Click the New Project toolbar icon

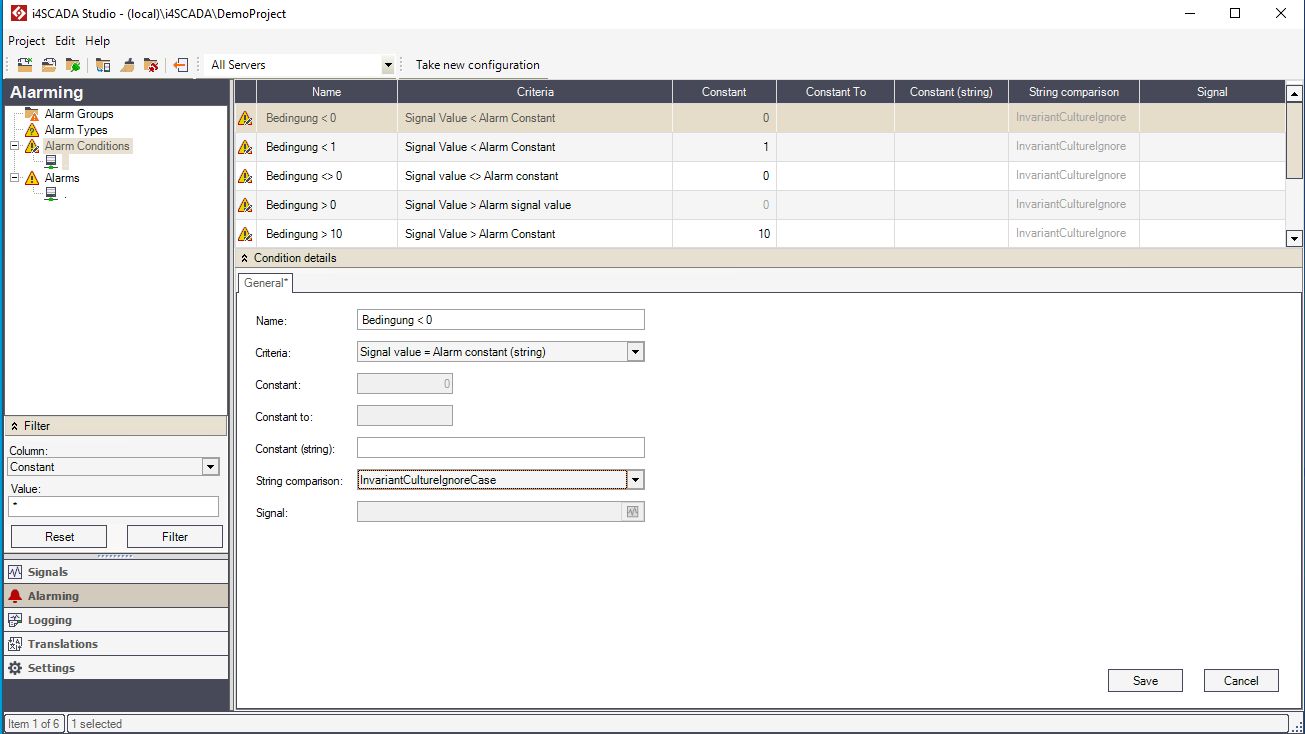point(25,64)
